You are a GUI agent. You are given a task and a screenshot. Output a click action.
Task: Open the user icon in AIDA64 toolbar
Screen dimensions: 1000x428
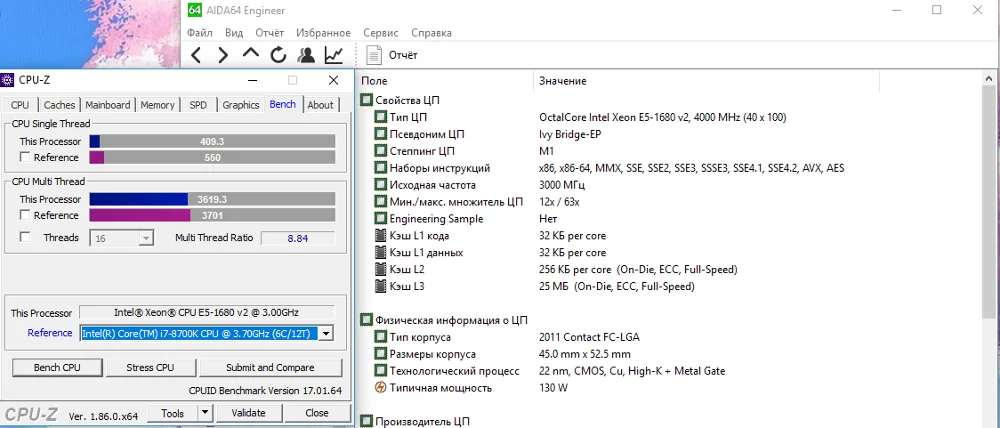pos(306,55)
